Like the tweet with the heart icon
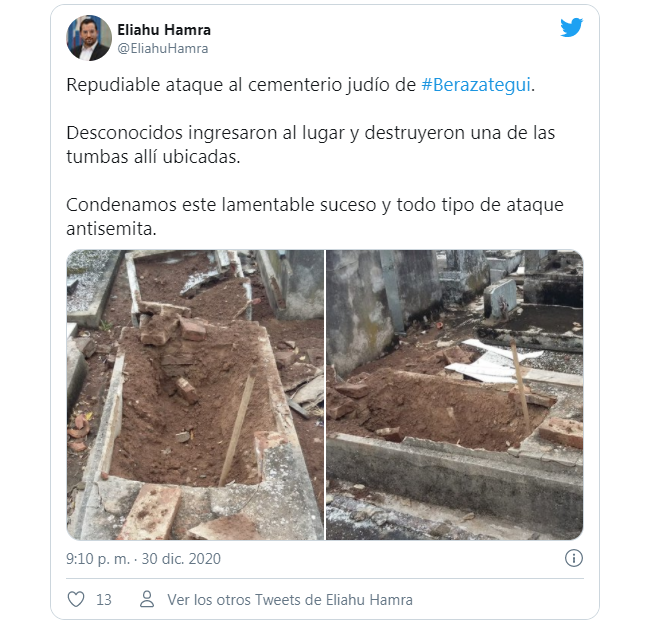 coord(76,599)
